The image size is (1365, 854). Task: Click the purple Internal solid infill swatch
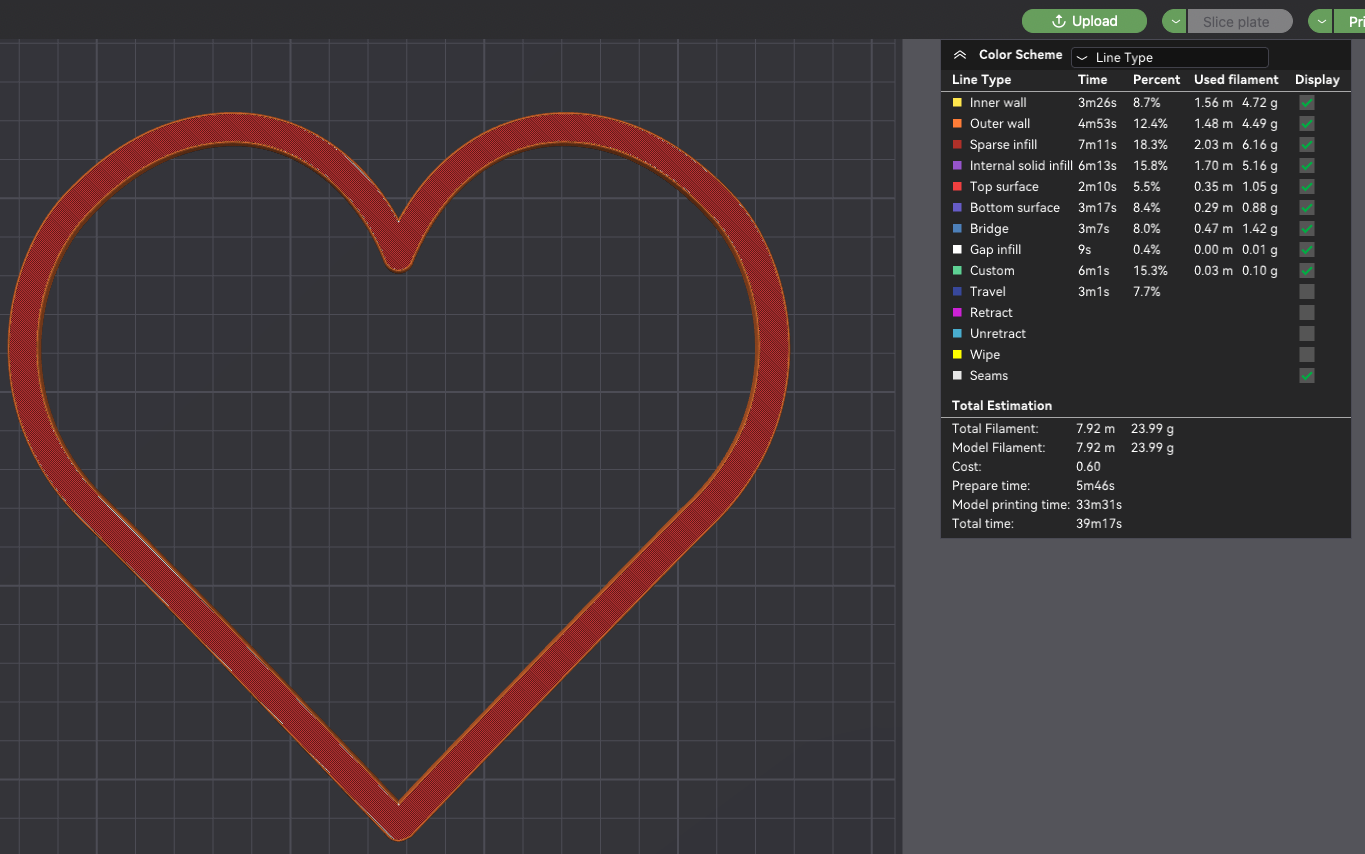click(957, 165)
